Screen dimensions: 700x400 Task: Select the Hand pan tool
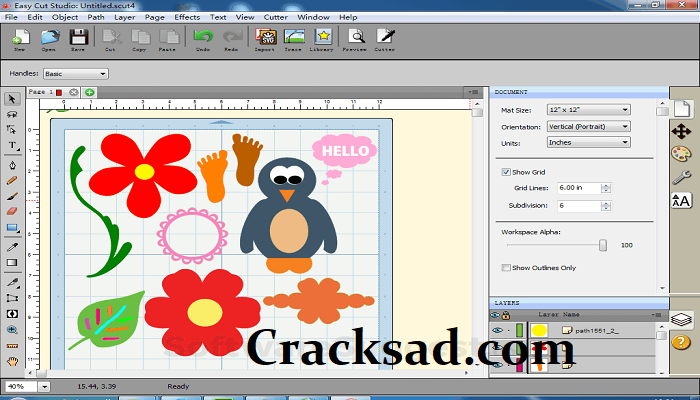[x=12, y=361]
